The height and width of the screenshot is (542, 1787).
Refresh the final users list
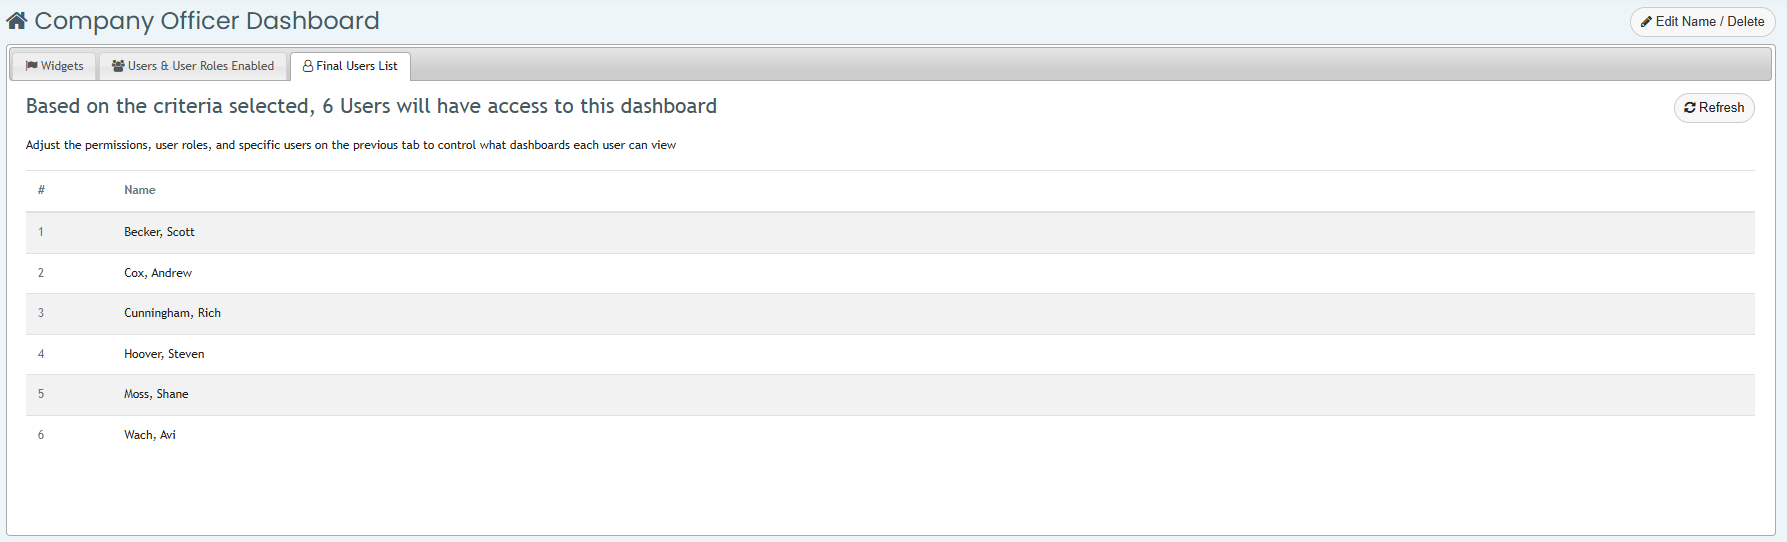(x=1714, y=108)
